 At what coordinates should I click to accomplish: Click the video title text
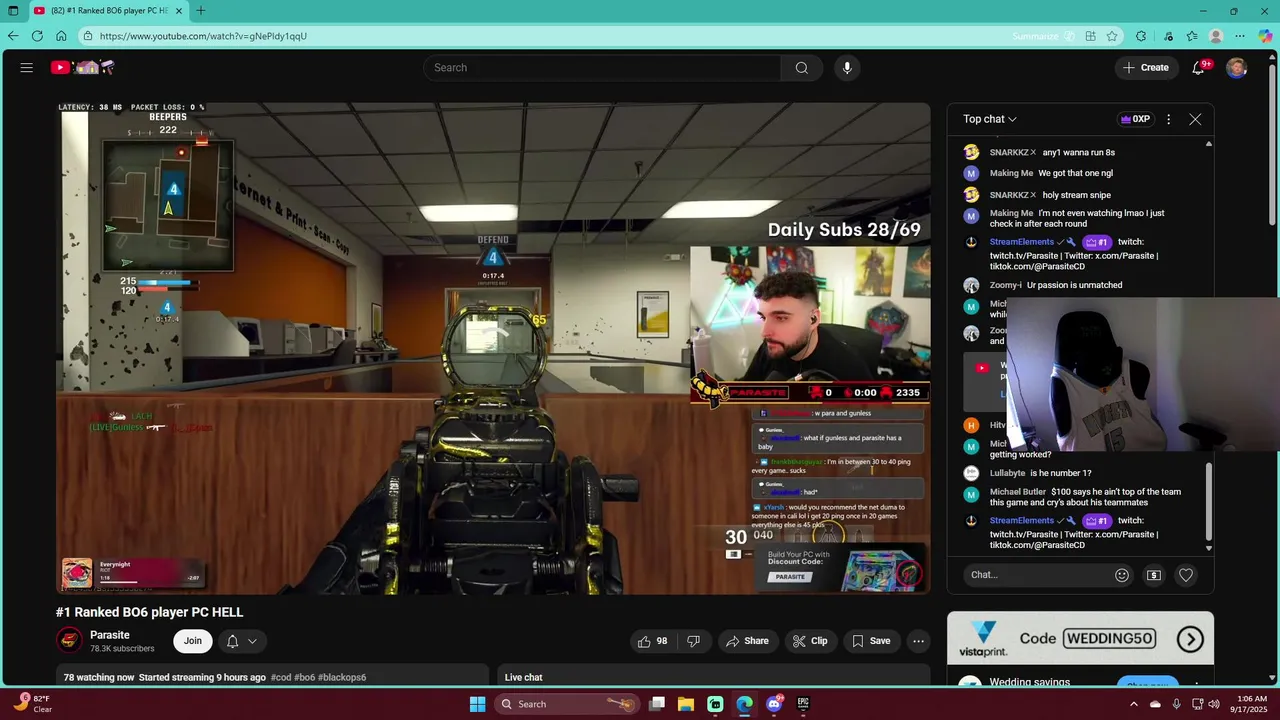coord(150,612)
